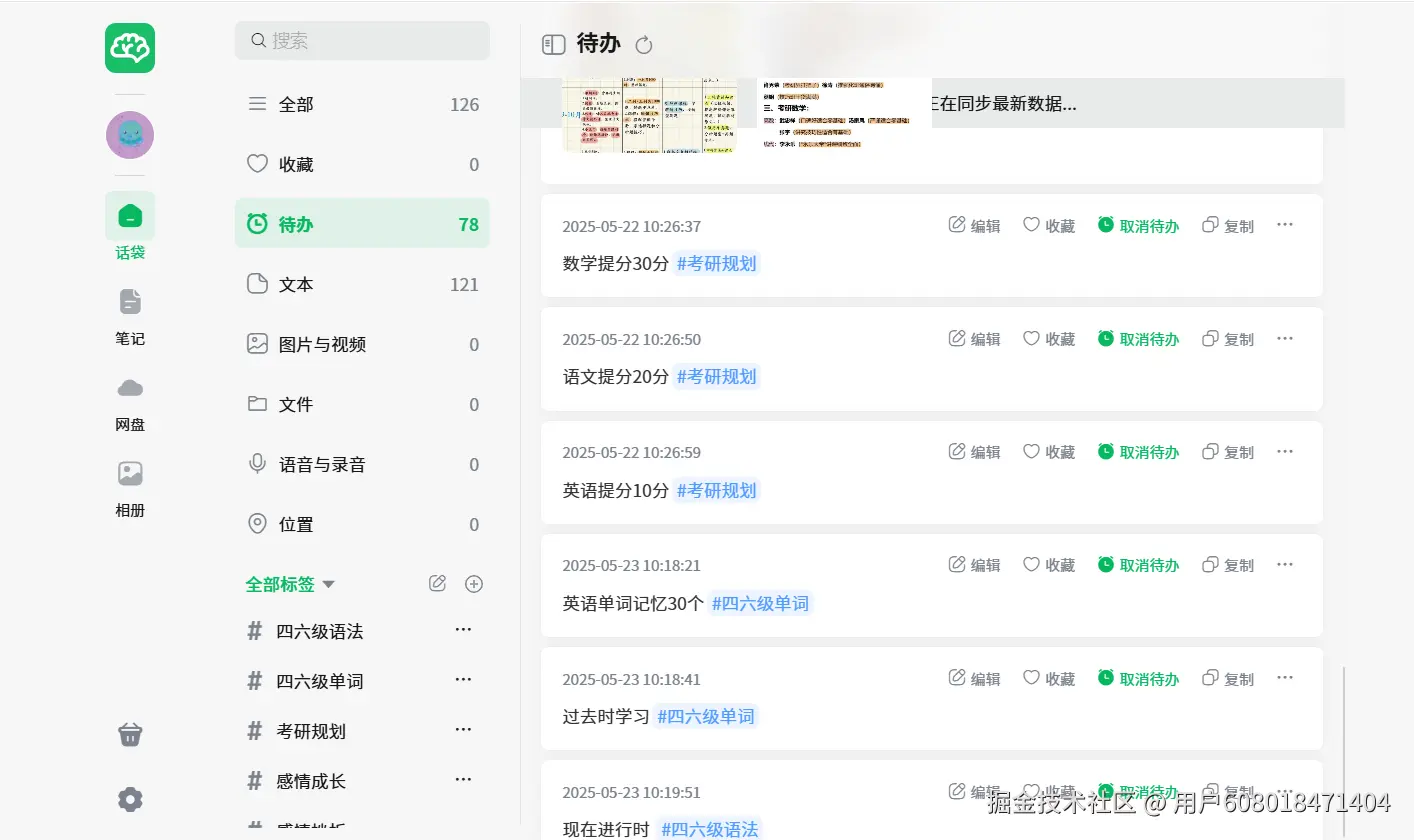This screenshot has height=840, width=1414.
Task: Open more menu on 英语提分10分 note
Action: tap(1285, 451)
